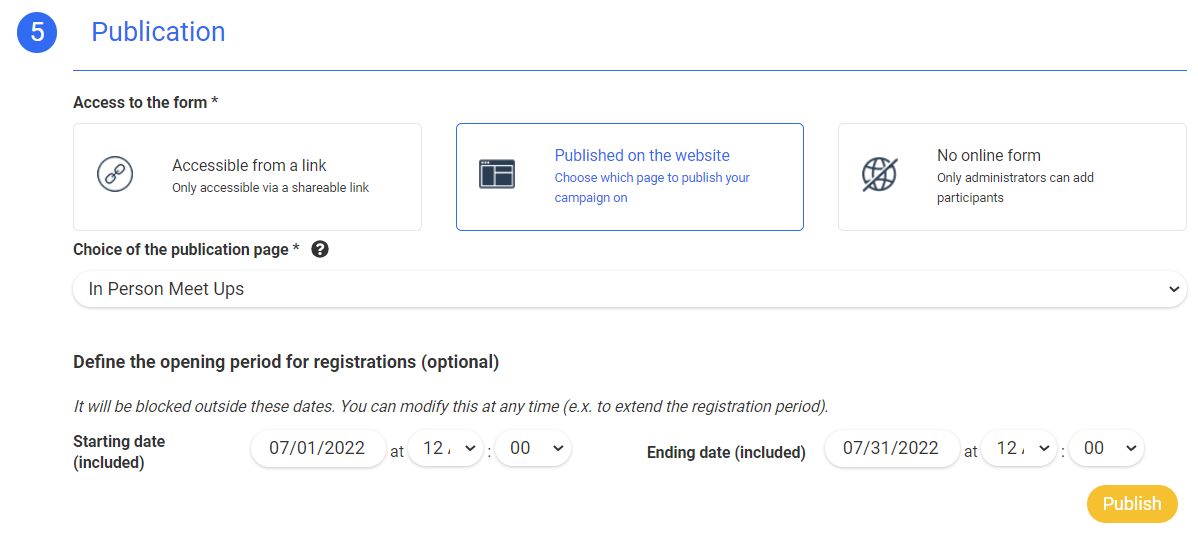Choose "Published on the website" access option
This screenshot has width=1198, height=541.
click(x=629, y=177)
